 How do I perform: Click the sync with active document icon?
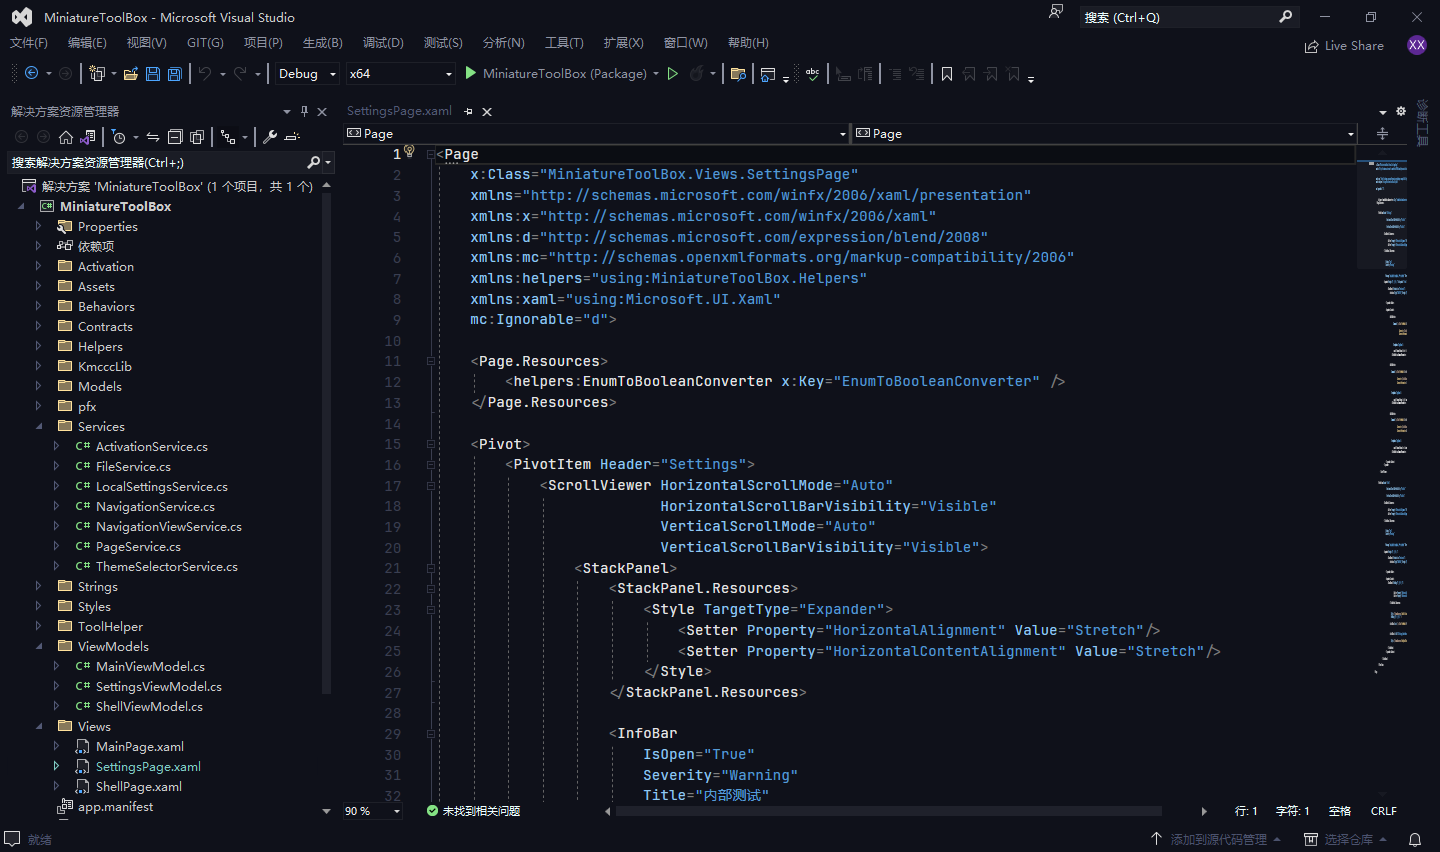pyautogui.click(x=153, y=137)
